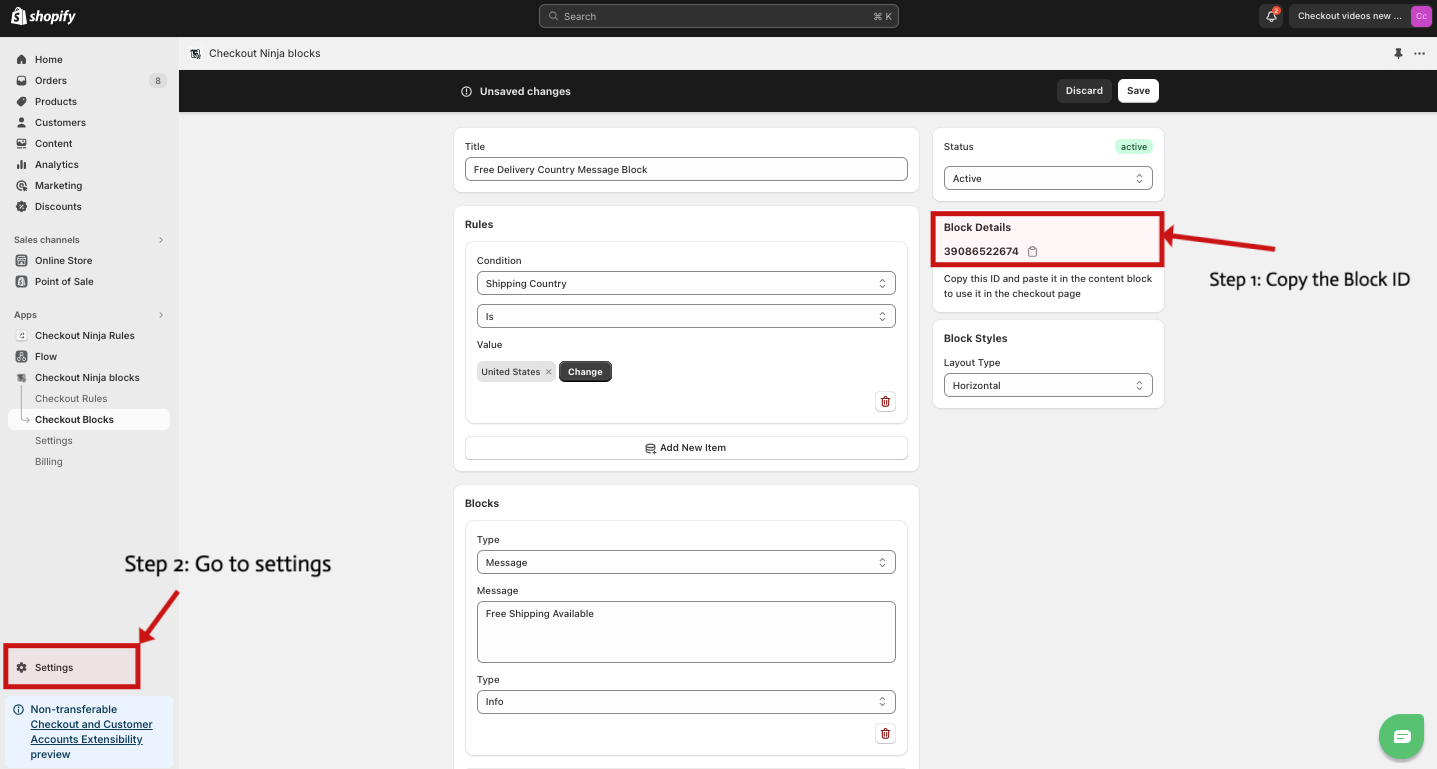Screen dimensions: 1437x769
Task: Click the Analytics bar chart icon
Action: click(x=21, y=165)
